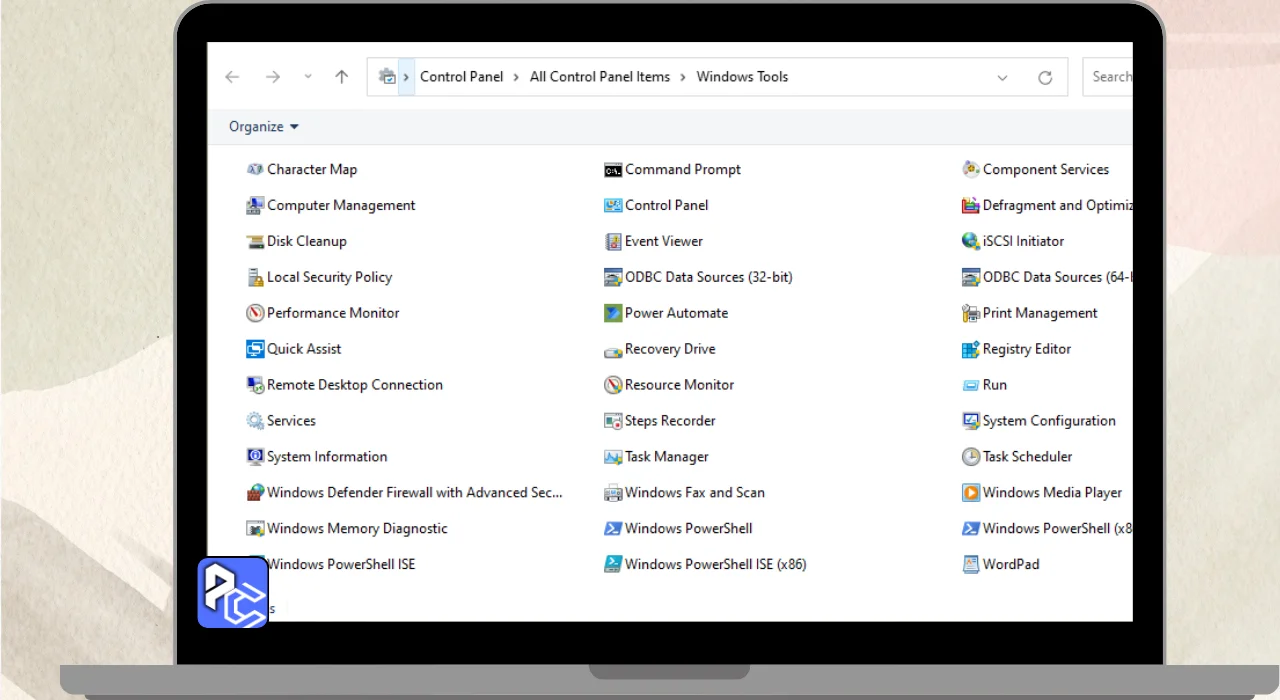Open the address bar history dropdown
The image size is (1280, 700).
coord(1002,77)
